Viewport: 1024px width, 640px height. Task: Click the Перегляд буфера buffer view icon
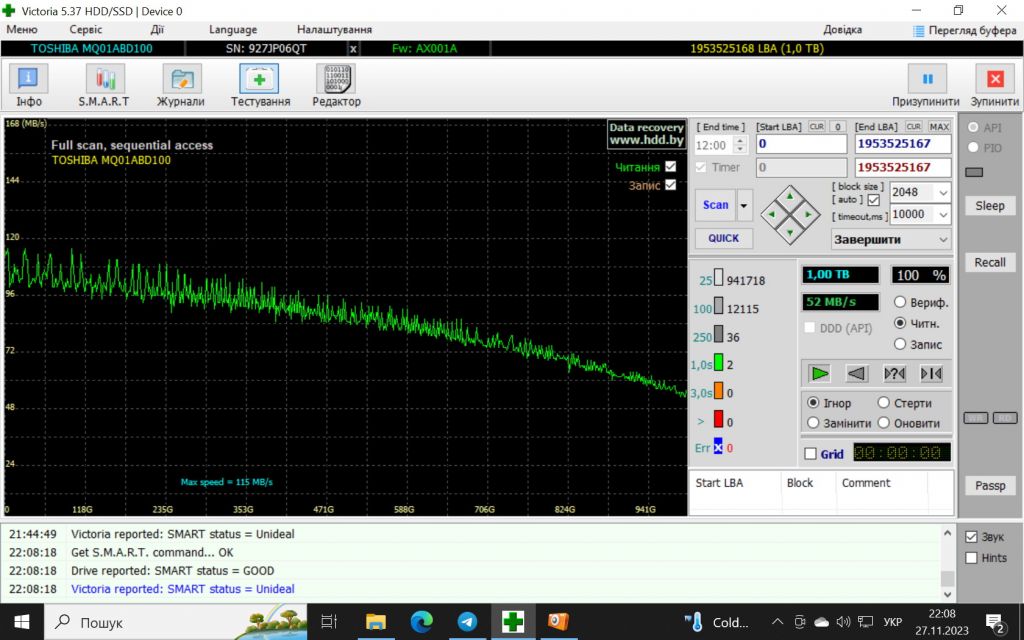(x=919, y=31)
